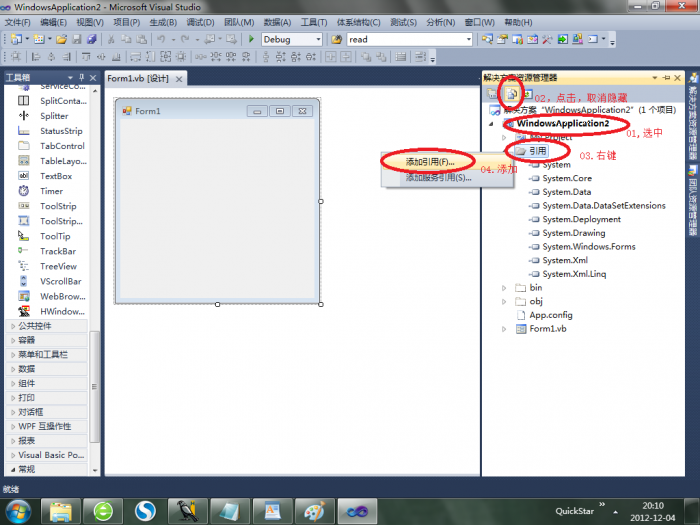Select App.config in Solution Explorer
700x525 pixels.
pyautogui.click(x=551, y=315)
